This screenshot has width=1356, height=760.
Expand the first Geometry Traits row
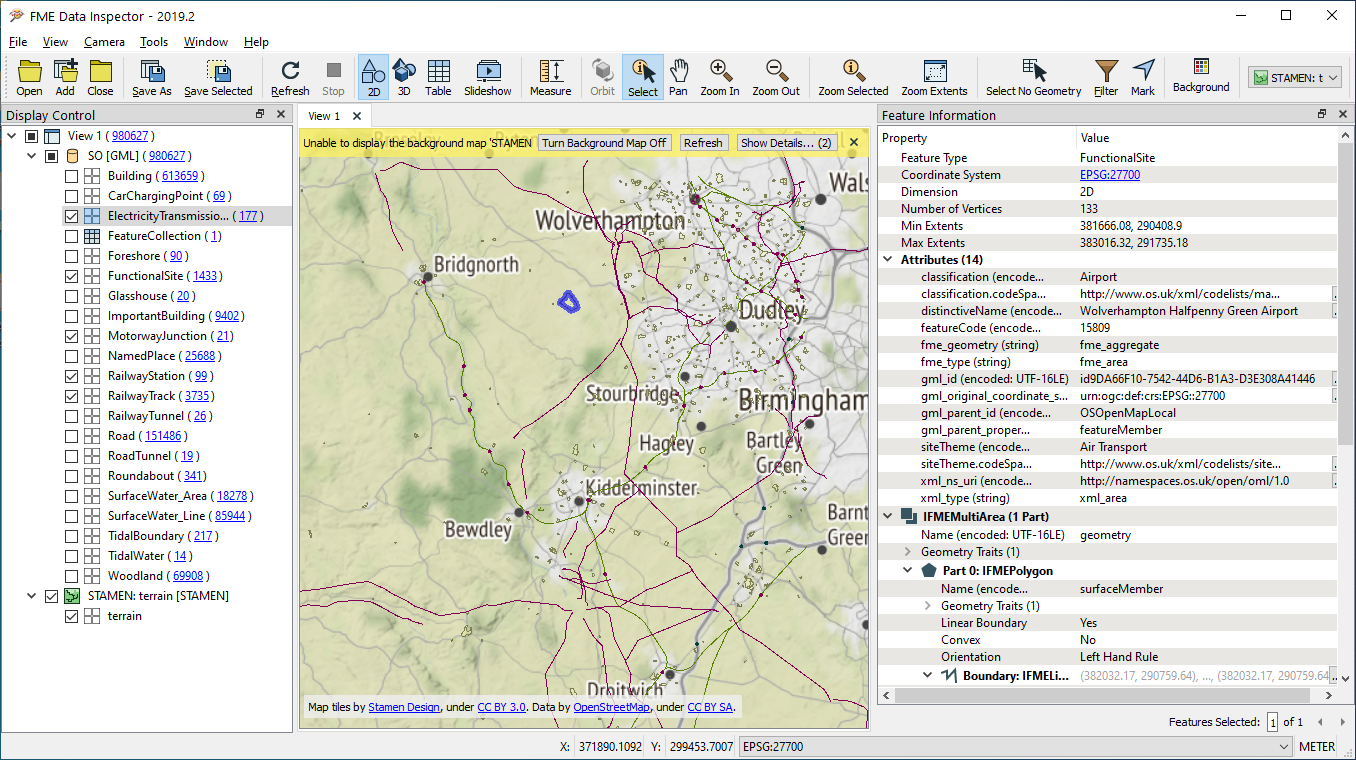[908, 552]
